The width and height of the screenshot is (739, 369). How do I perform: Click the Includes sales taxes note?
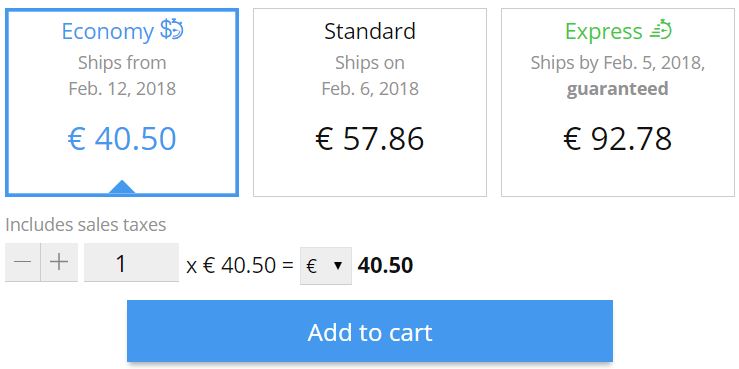click(86, 225)
